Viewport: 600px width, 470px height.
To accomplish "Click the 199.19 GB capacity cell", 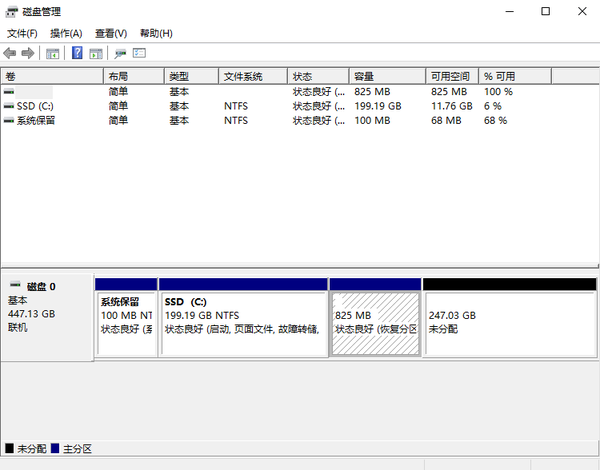I will coord(378,106).
